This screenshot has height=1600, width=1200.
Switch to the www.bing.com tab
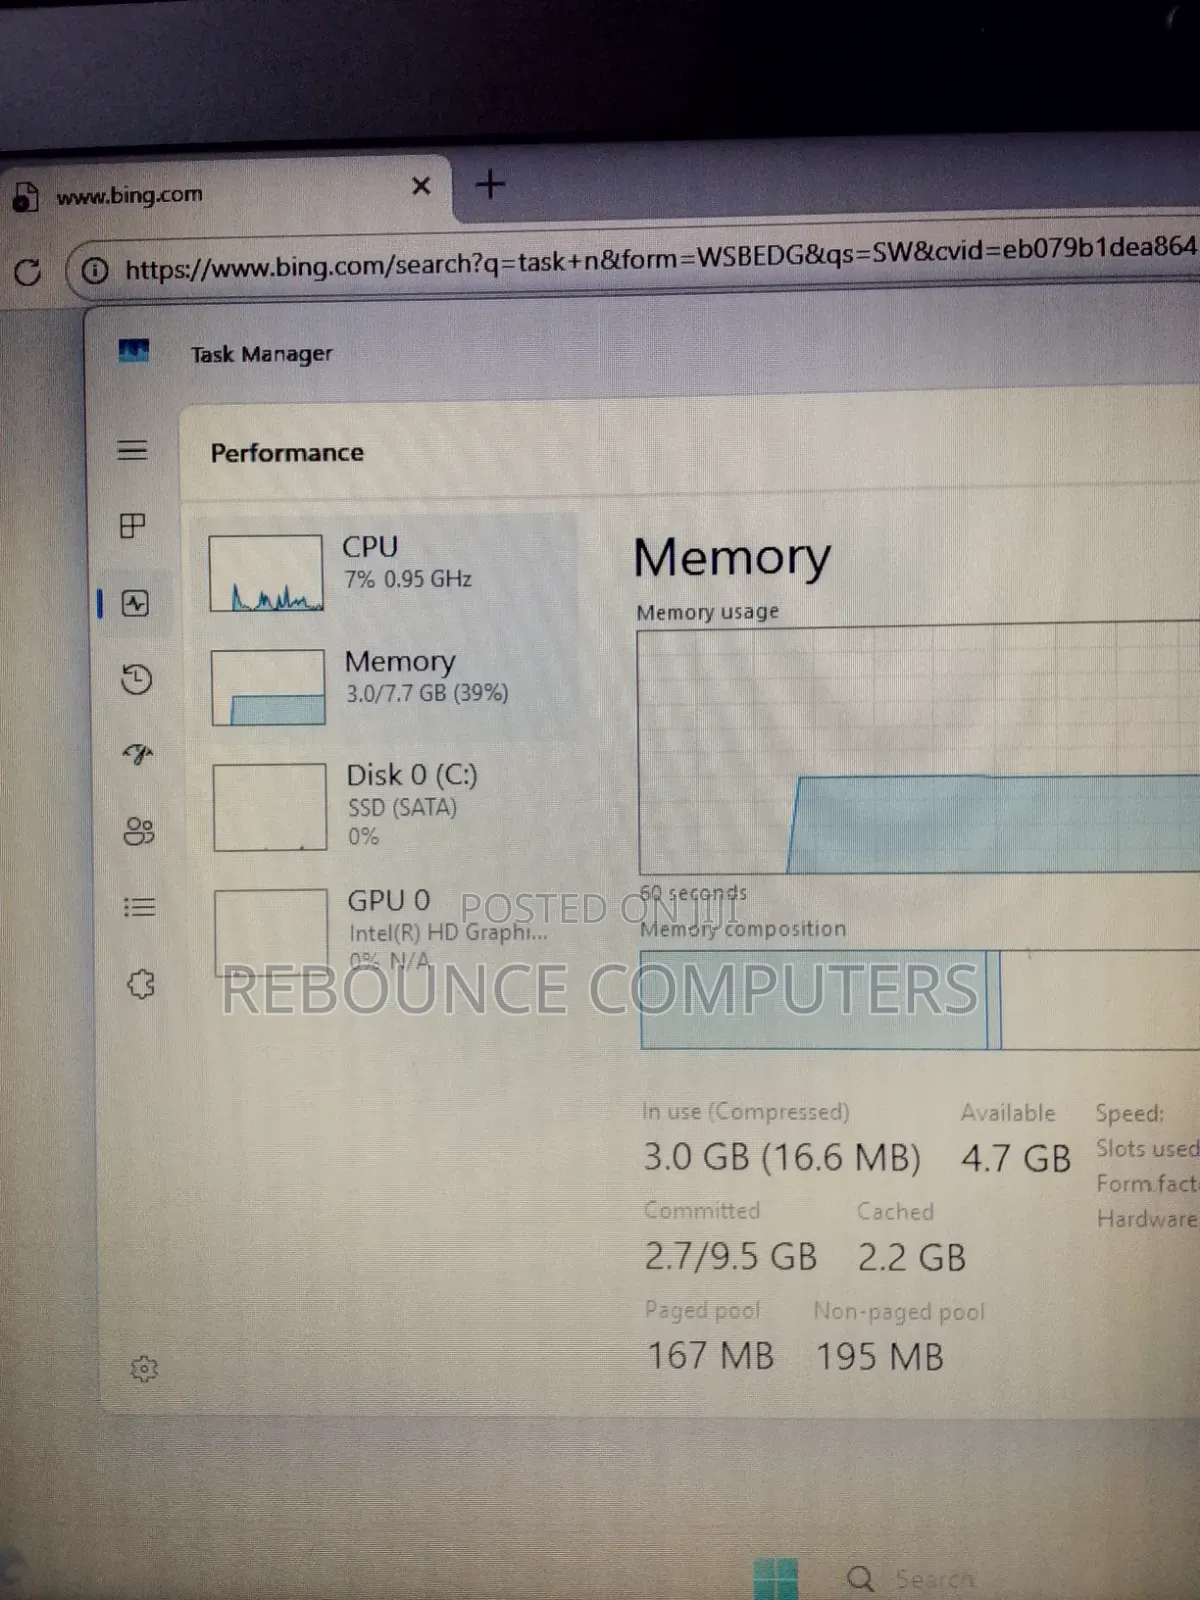226,190
